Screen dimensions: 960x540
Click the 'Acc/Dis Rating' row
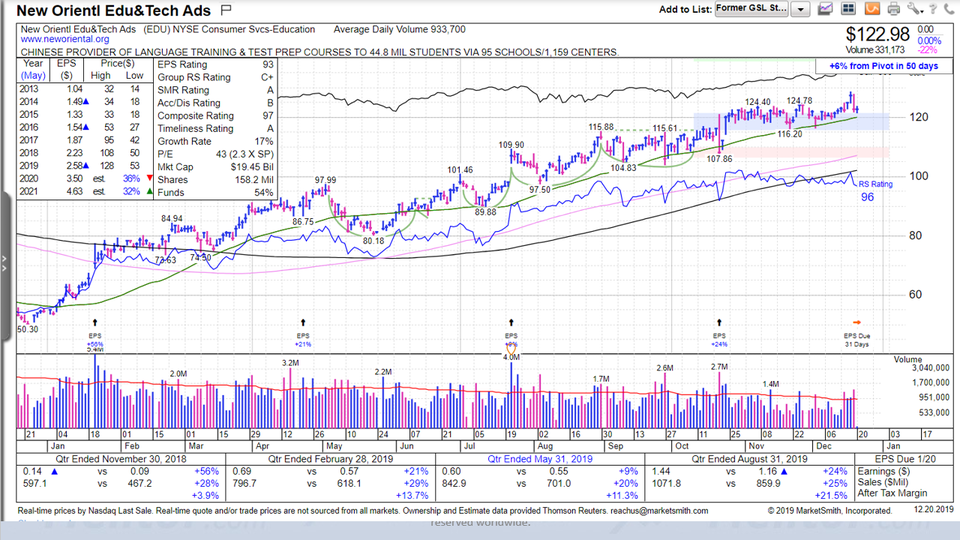pos(216,103)
